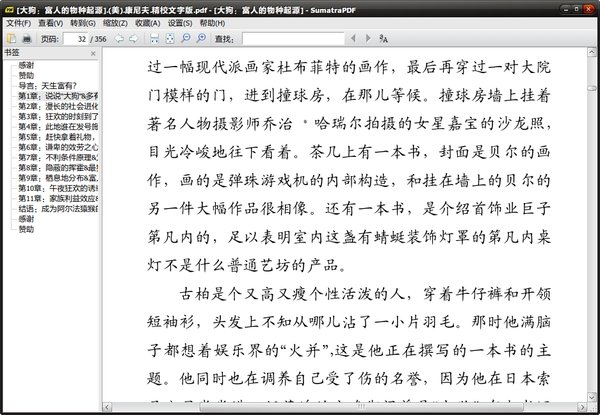
Task: Click the 查找: label in toolbar
Action: tap(224, 39)
